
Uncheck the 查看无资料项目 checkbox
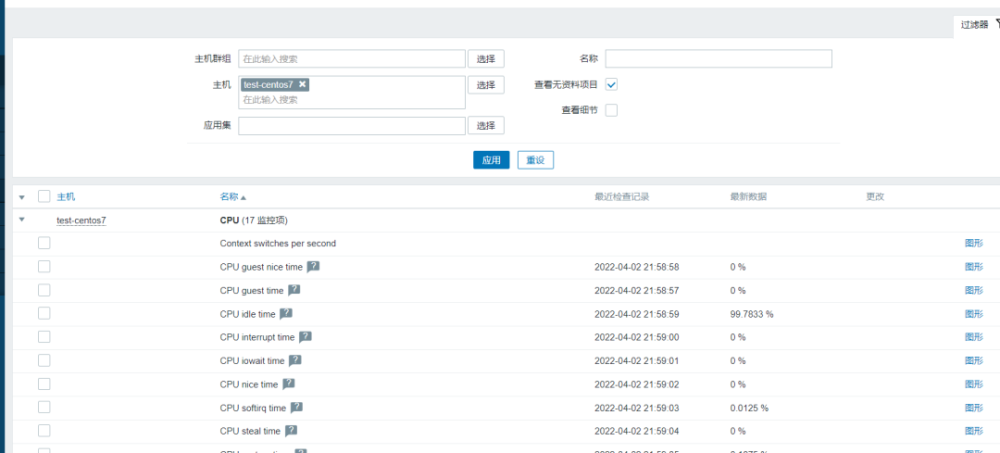(611, 85)
